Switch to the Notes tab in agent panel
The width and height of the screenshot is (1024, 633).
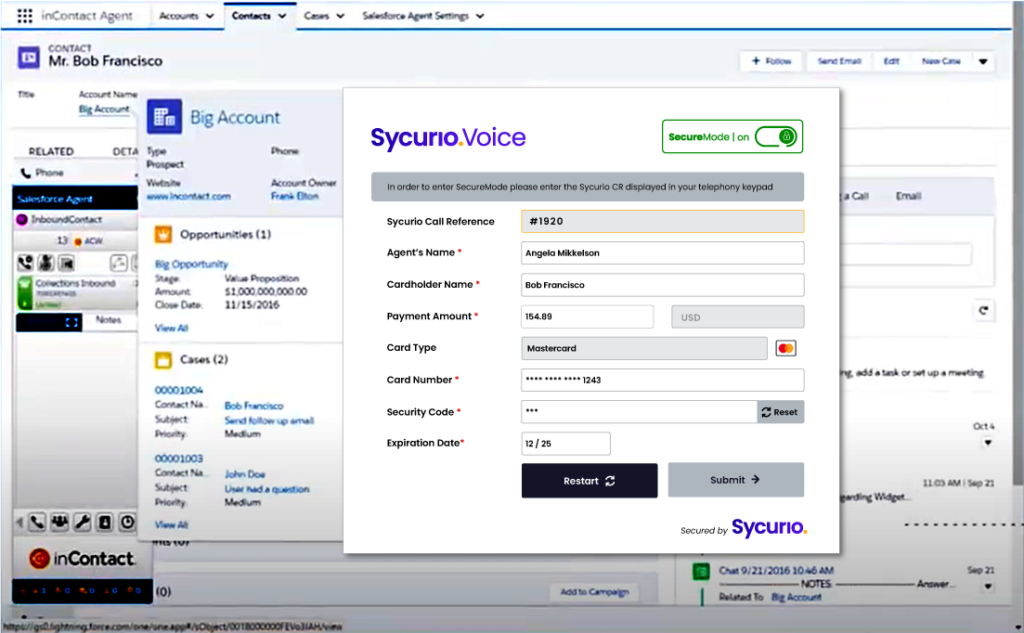(x=108, y=319)
